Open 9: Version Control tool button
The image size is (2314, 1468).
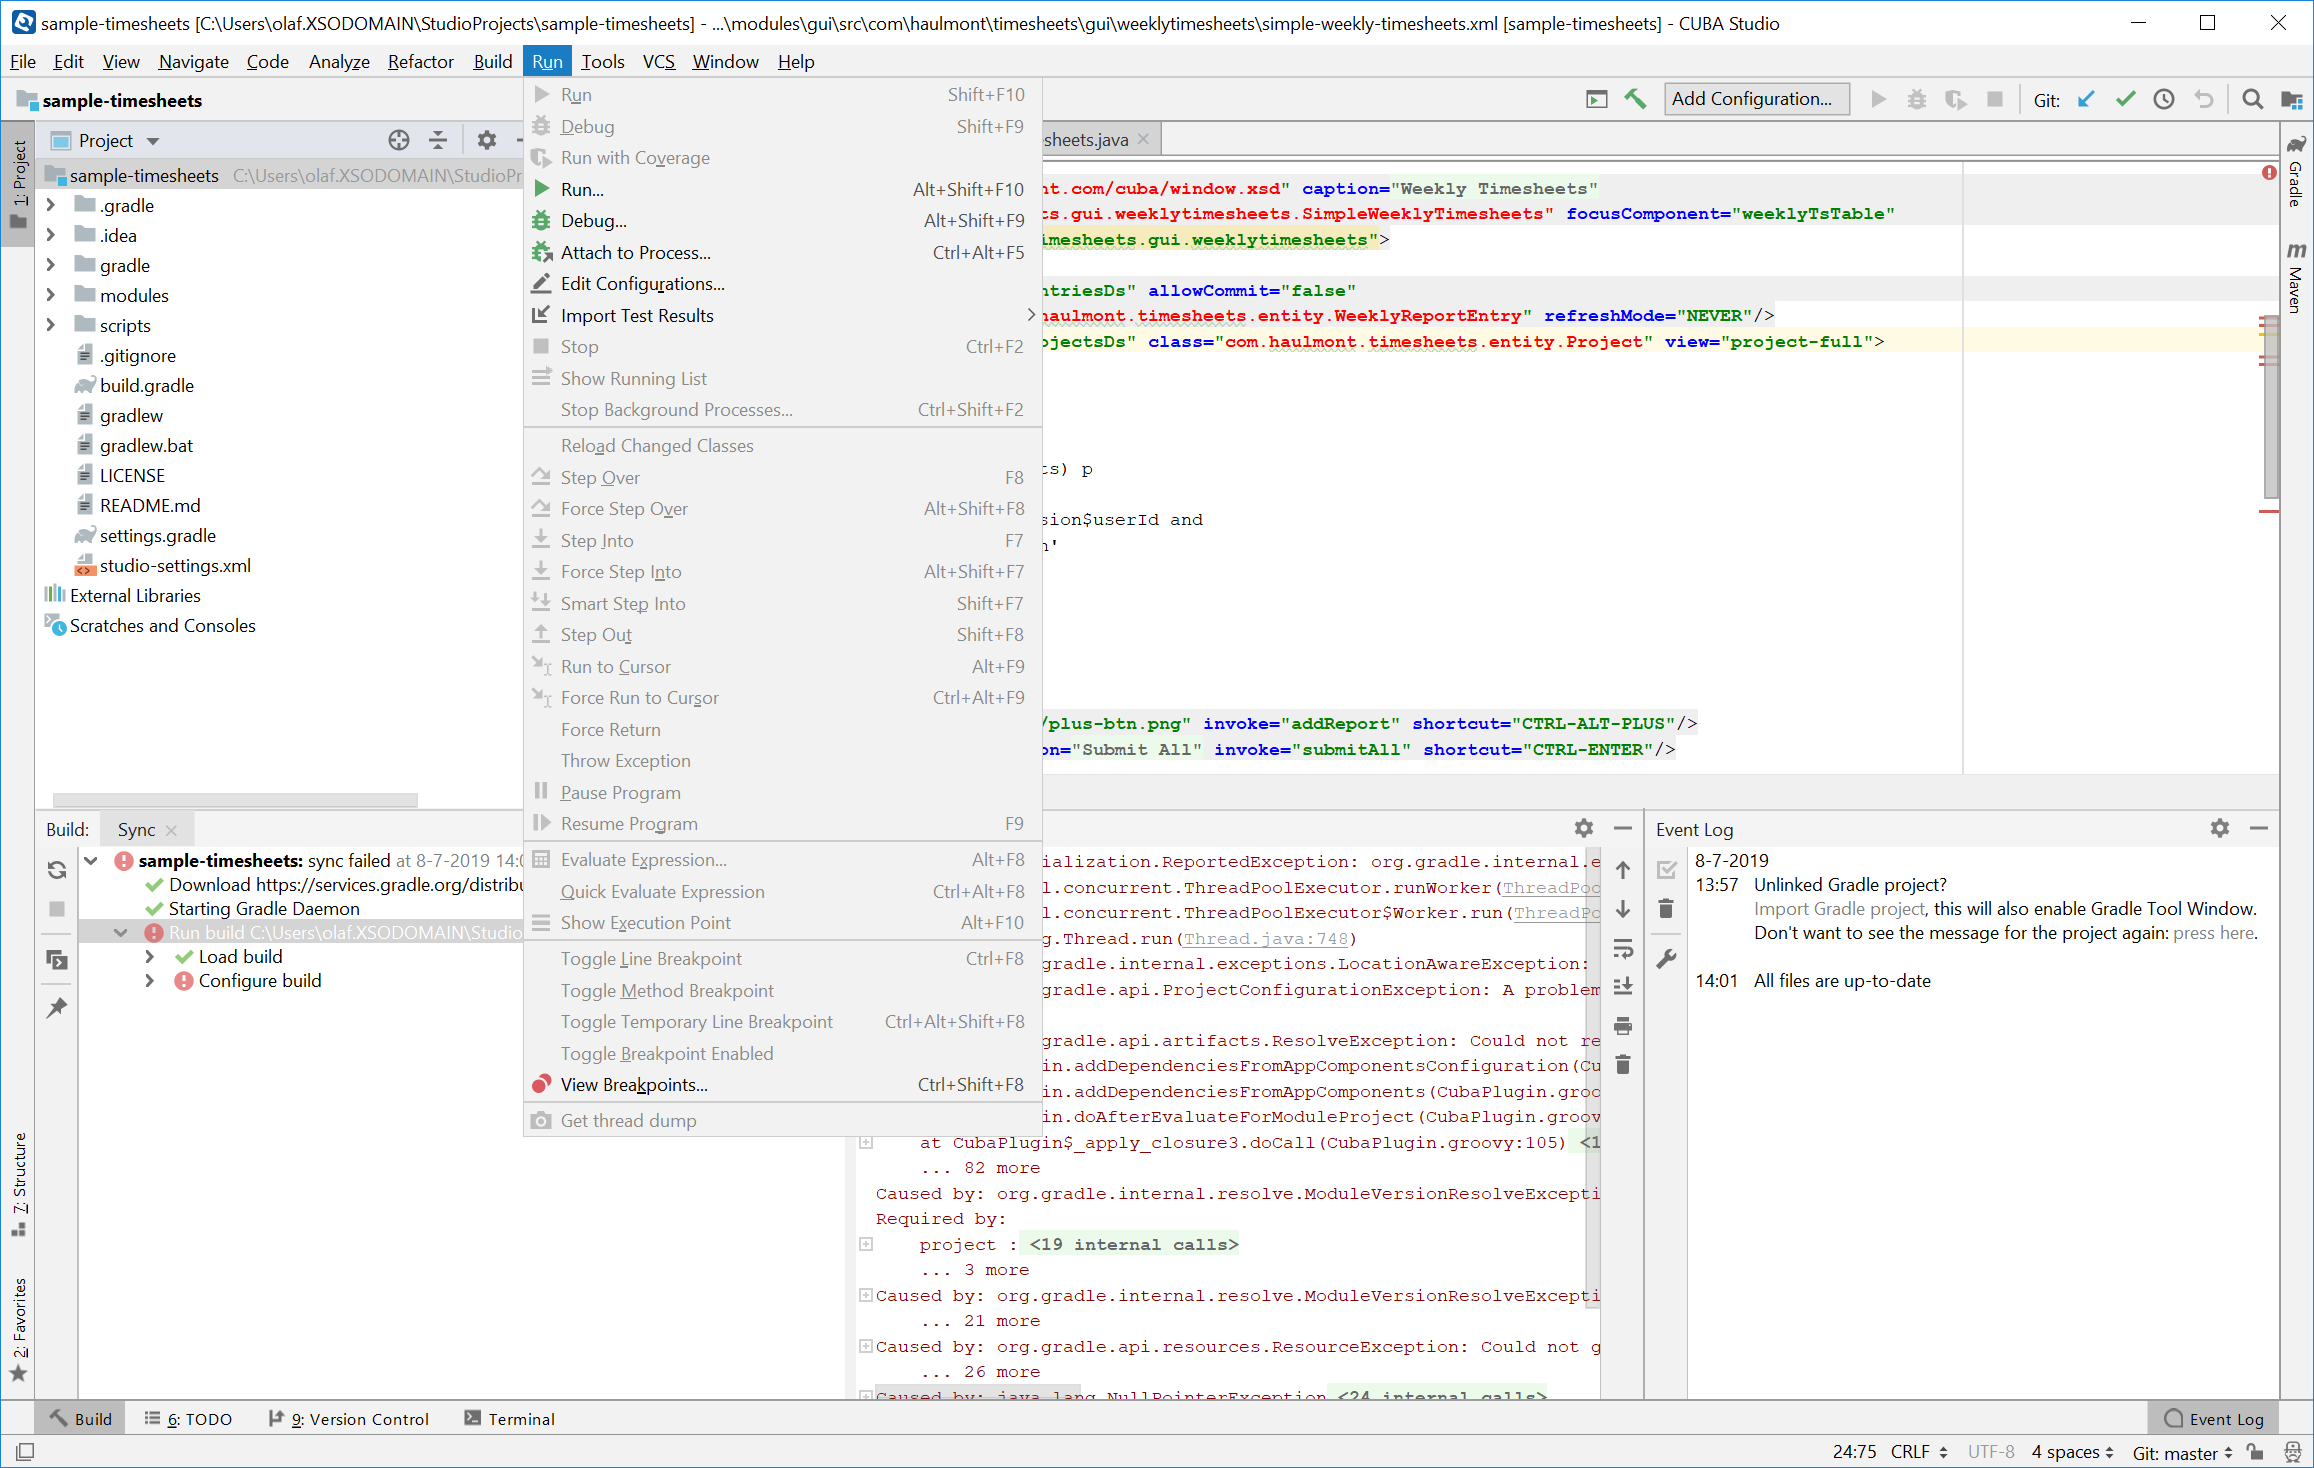pos(350,1419)
